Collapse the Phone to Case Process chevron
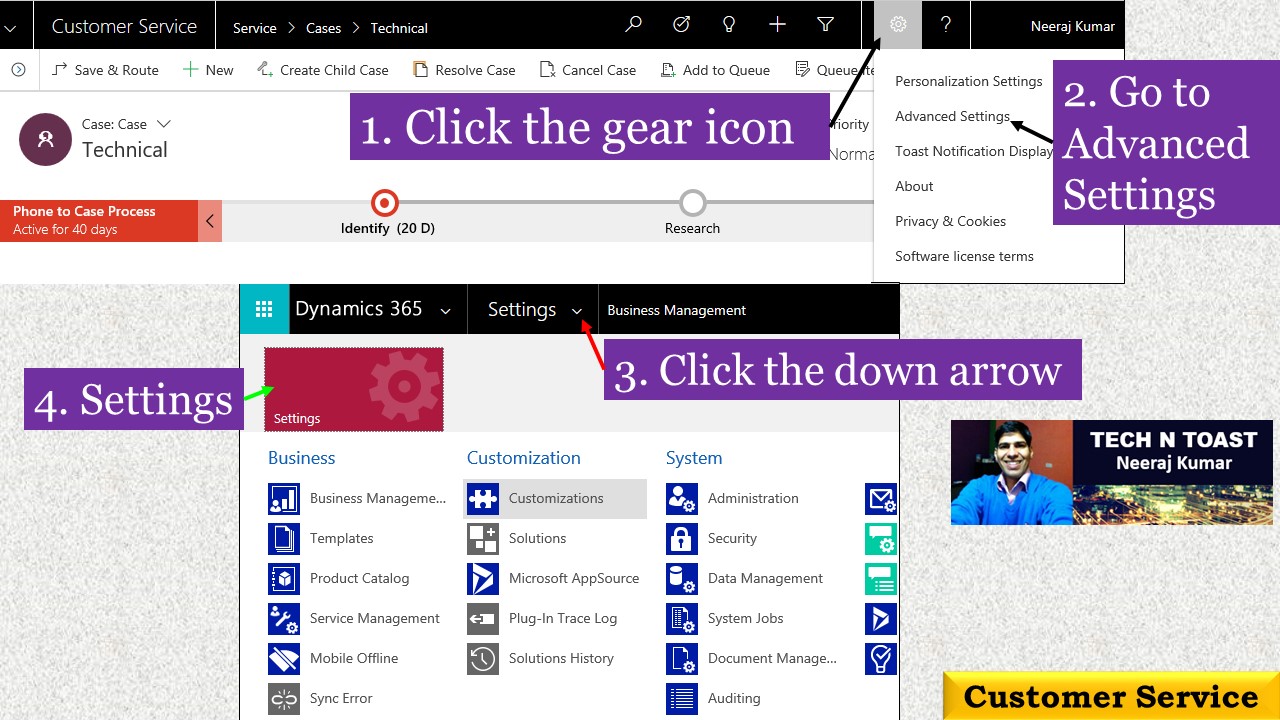Viewport: 1280px width, 720px height. pos(210,221)
